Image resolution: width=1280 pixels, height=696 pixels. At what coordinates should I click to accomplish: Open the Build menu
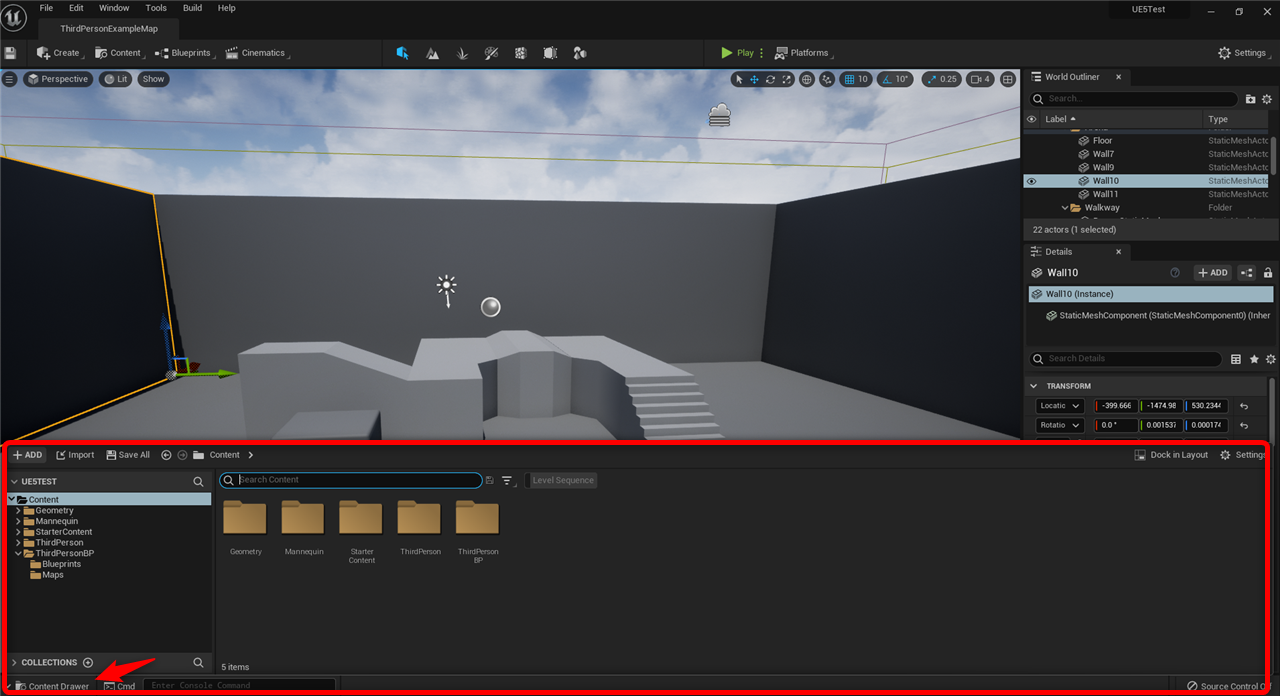192,8
